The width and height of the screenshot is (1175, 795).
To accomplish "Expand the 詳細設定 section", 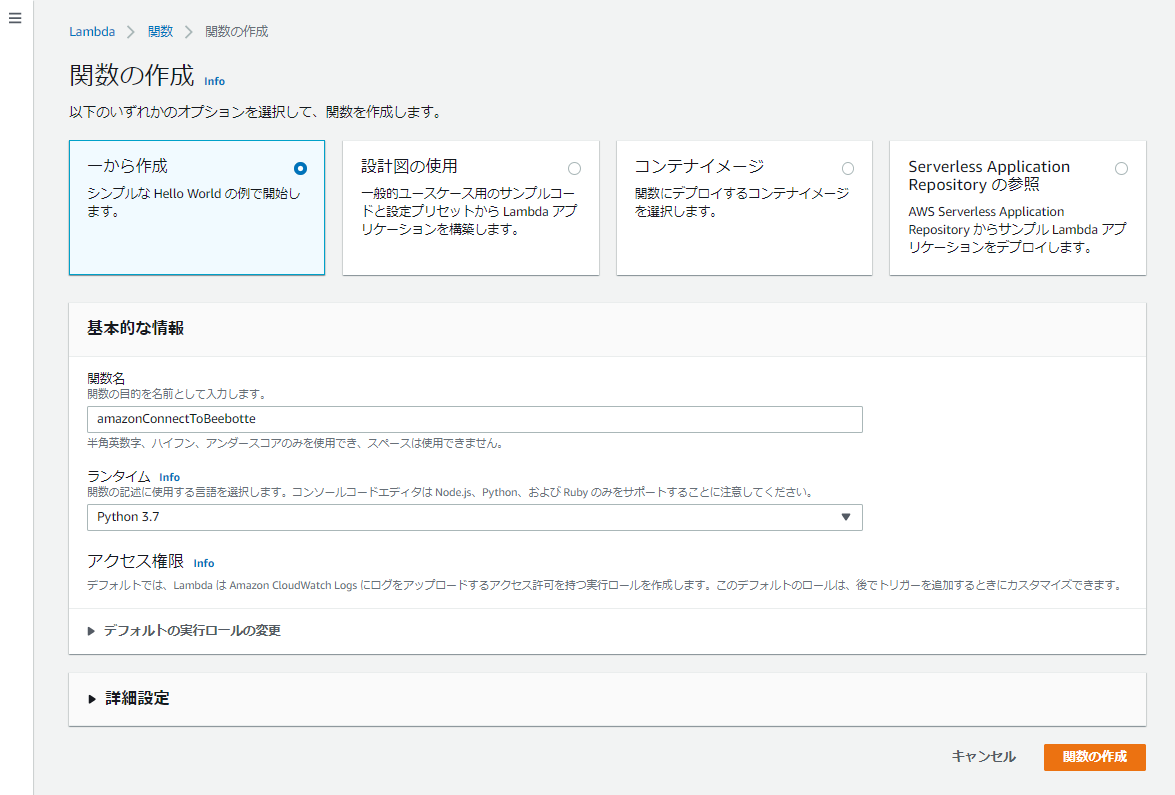I will pos(129,698).
